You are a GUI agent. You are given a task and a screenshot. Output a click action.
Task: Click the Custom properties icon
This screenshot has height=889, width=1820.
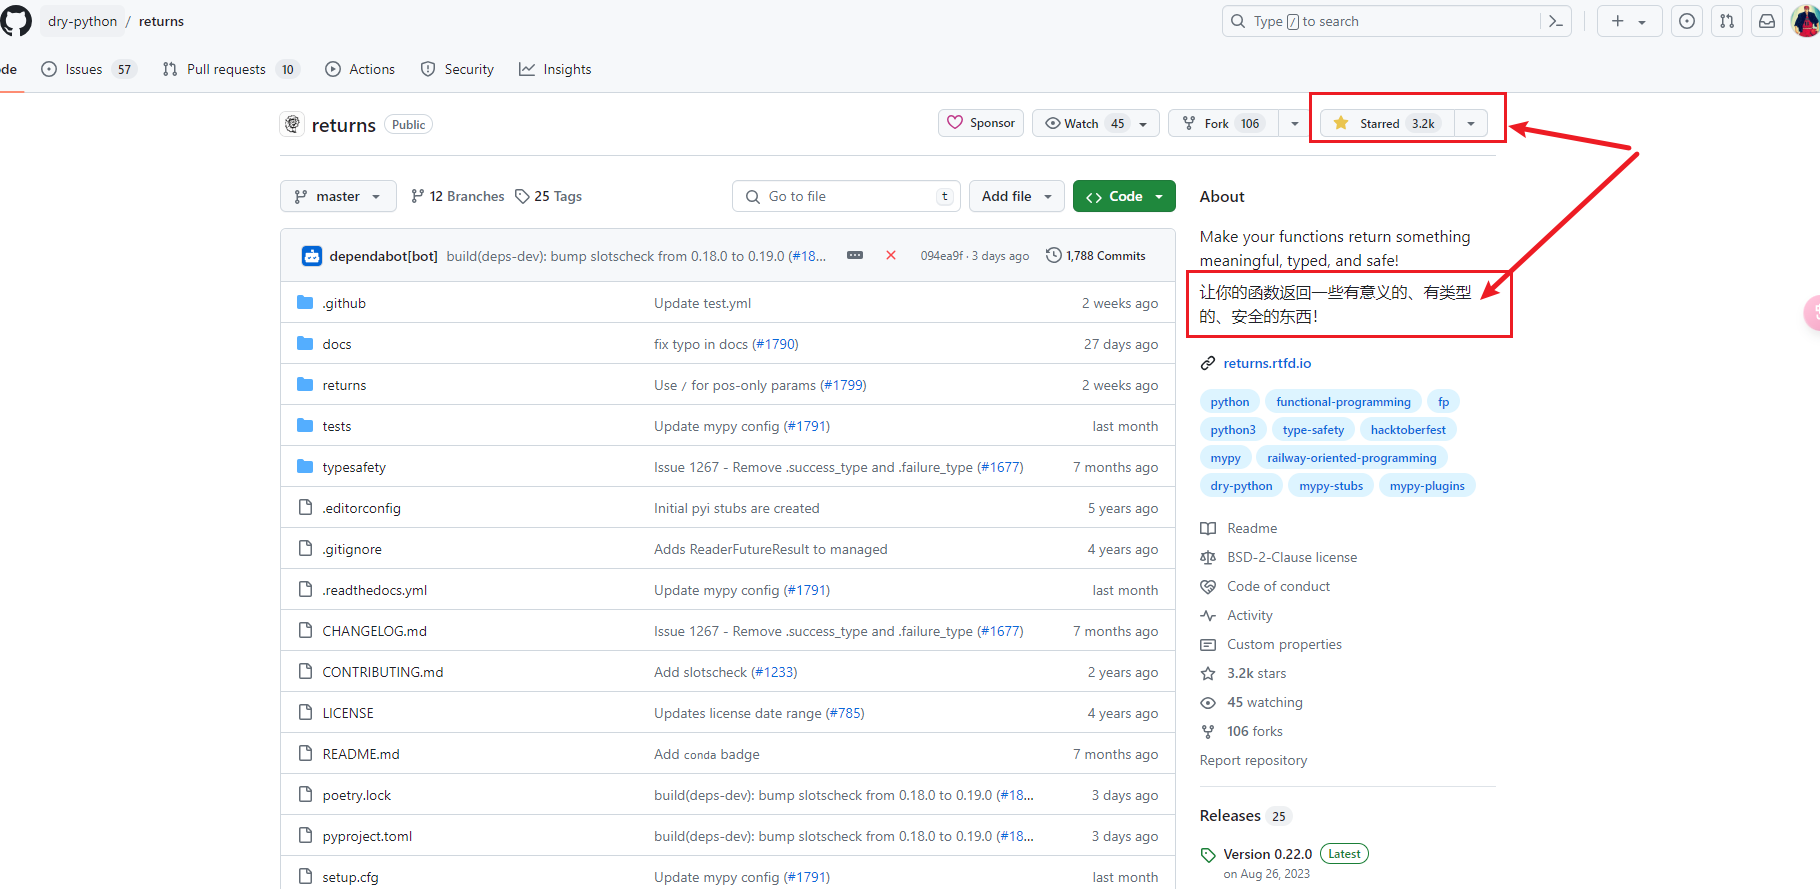[x=1208, y=644]
